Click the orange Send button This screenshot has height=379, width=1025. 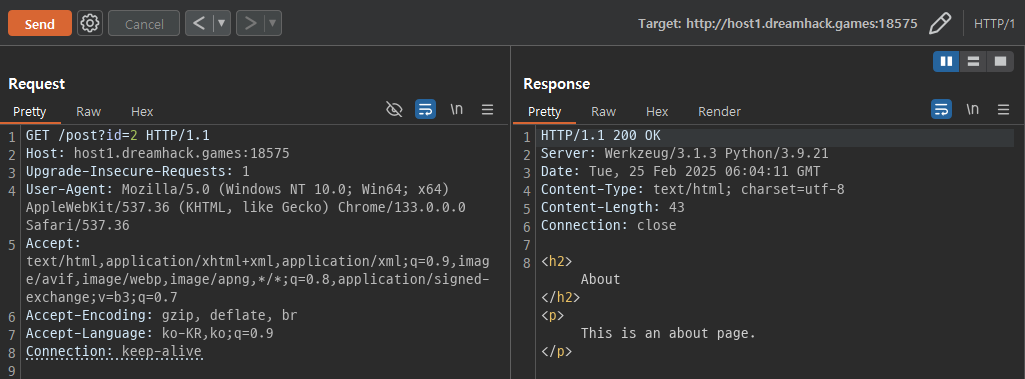pyautogui.click(x=40, y=24)
